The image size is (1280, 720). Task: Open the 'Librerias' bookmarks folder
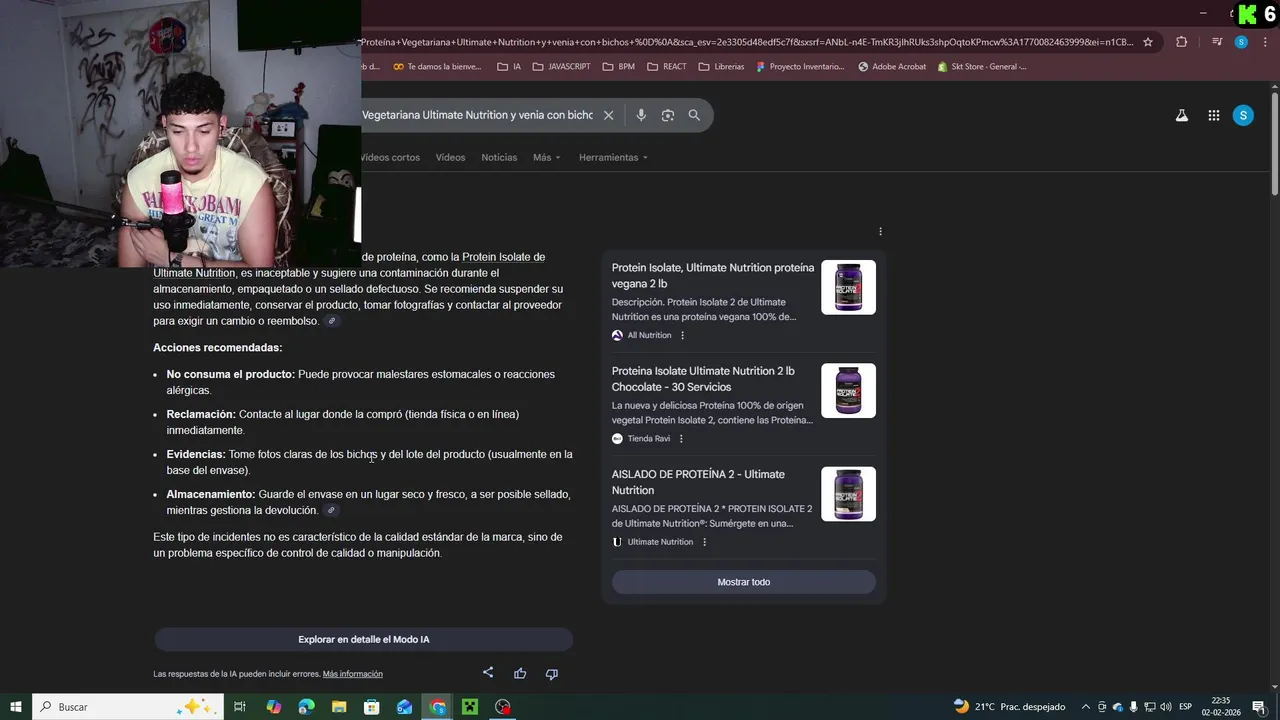coord(722,67)
